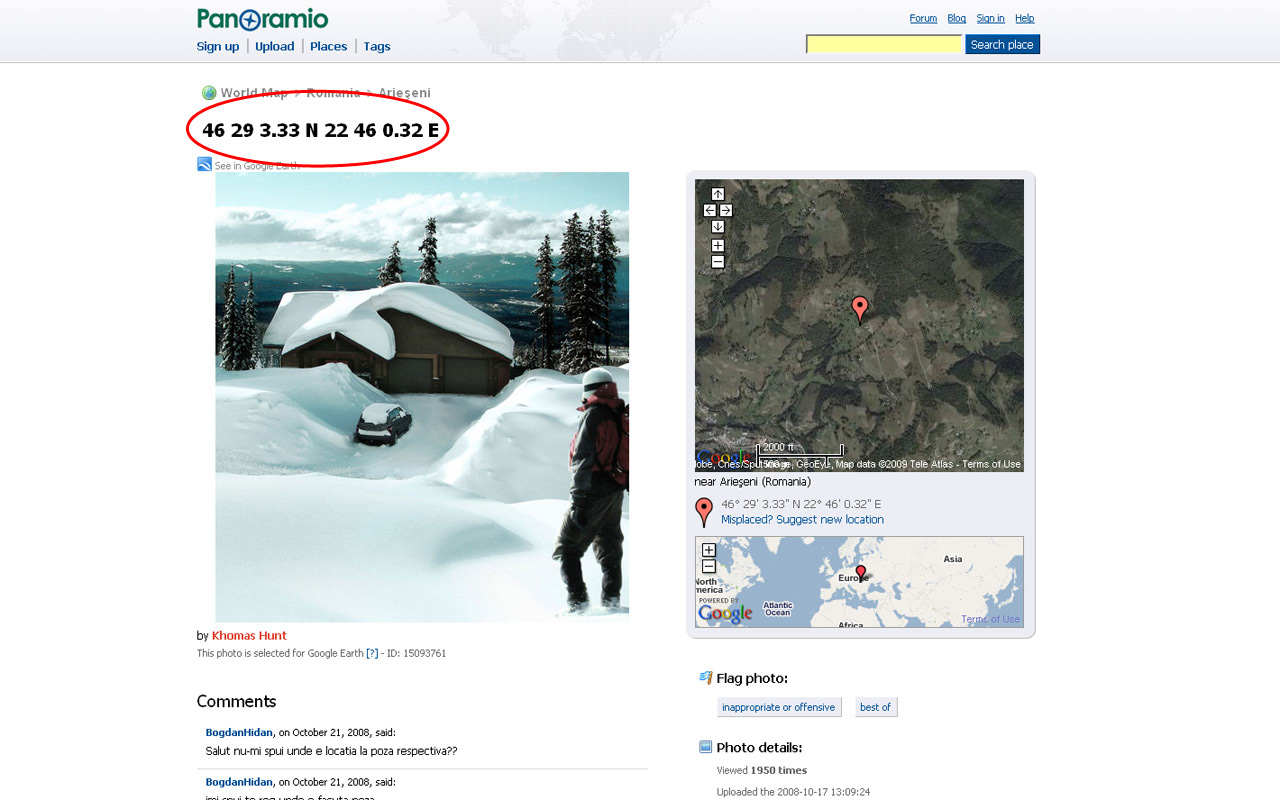The width and height of the screenshot is (1280, 800).
Task: Pan the satellite map left
Action: click(709, 210)
